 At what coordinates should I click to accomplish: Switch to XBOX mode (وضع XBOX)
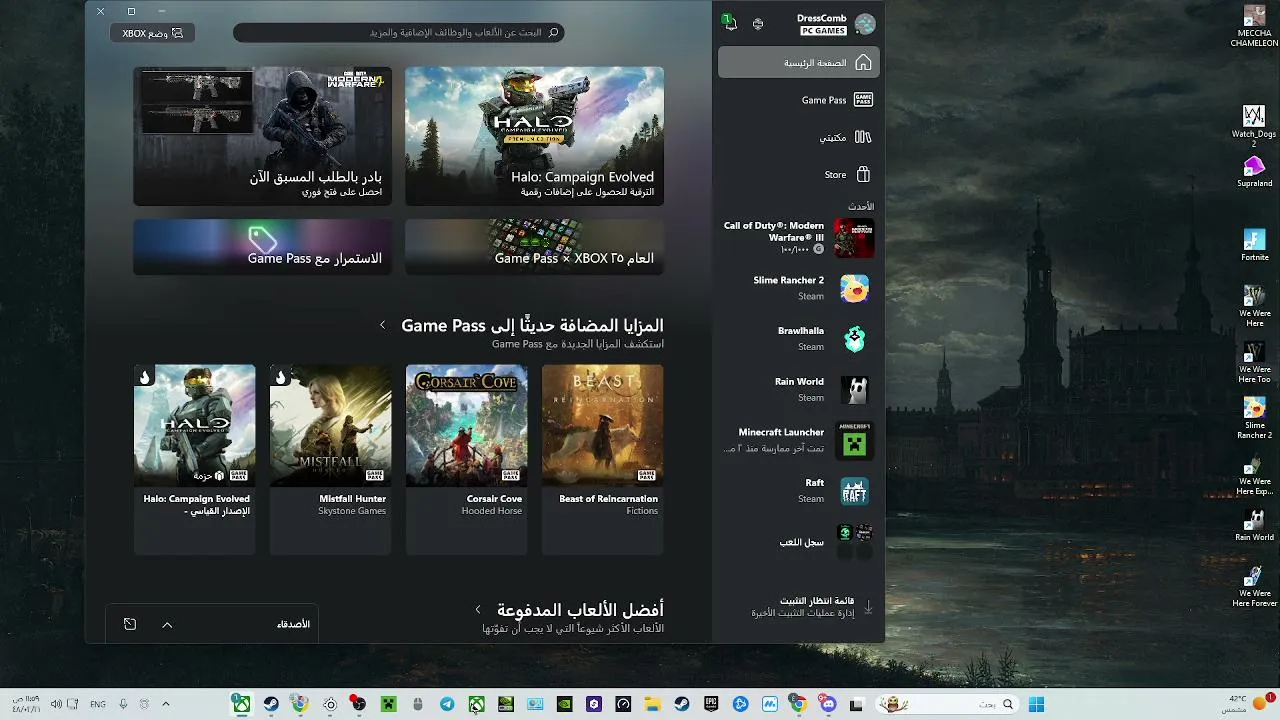coord(152,33)
